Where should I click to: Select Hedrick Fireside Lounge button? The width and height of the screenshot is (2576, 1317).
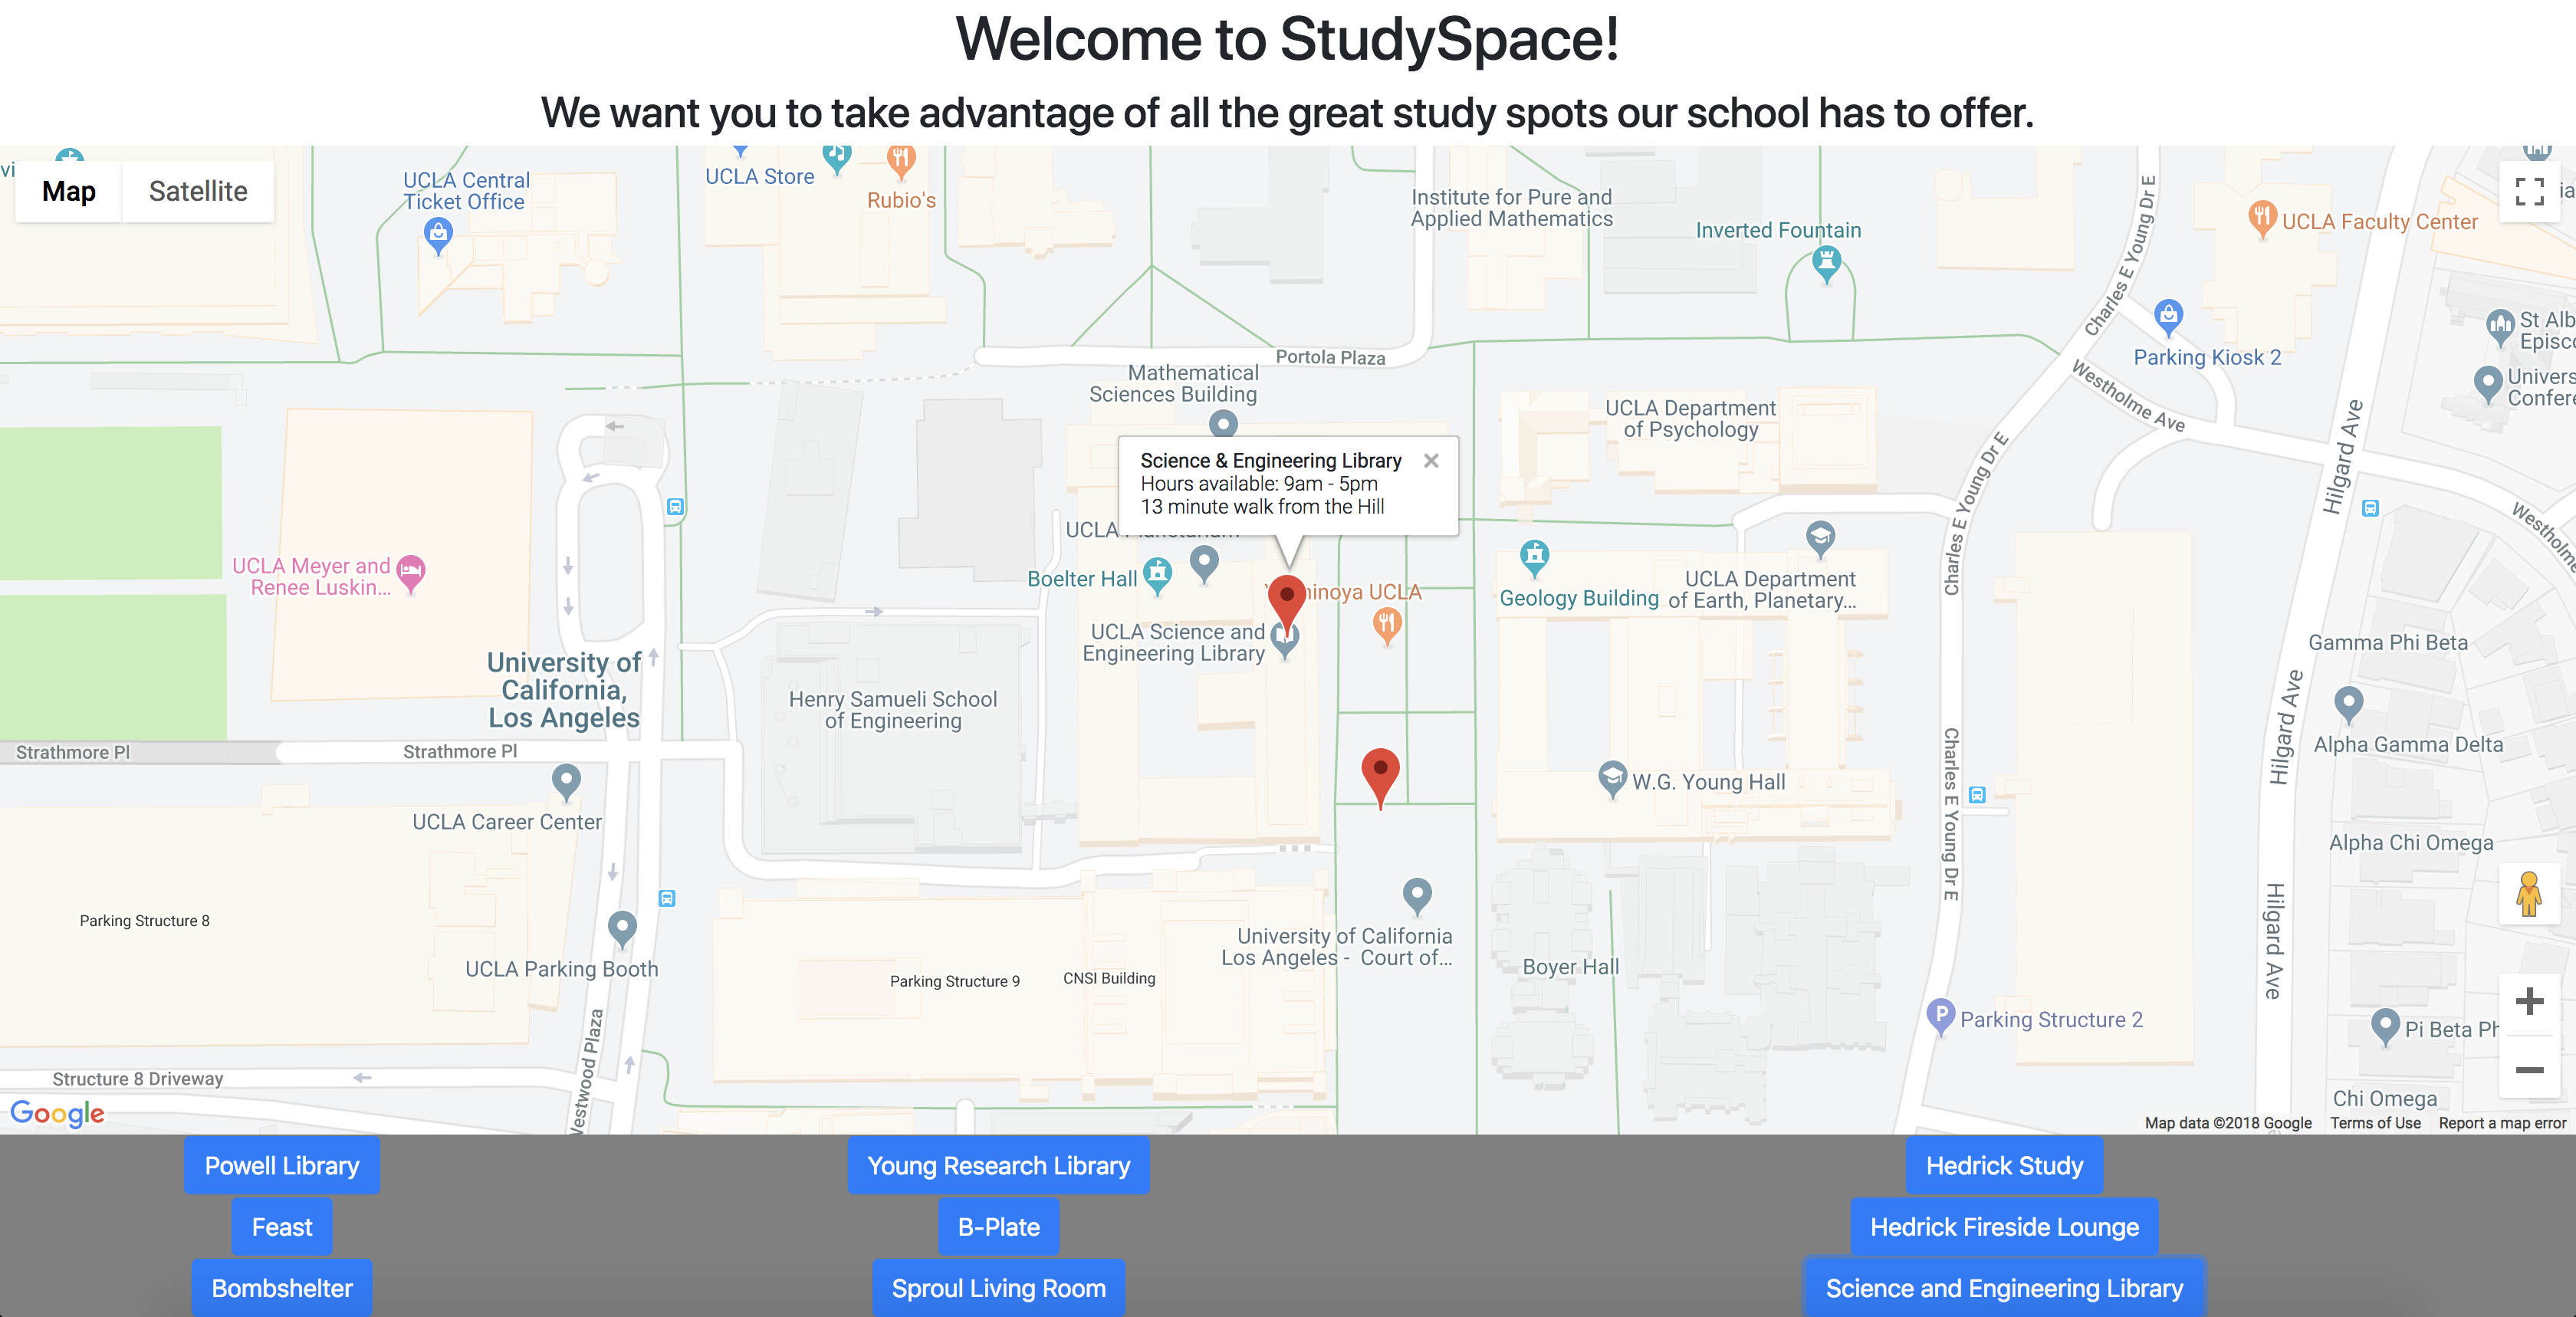[x=2005, y=1227]
